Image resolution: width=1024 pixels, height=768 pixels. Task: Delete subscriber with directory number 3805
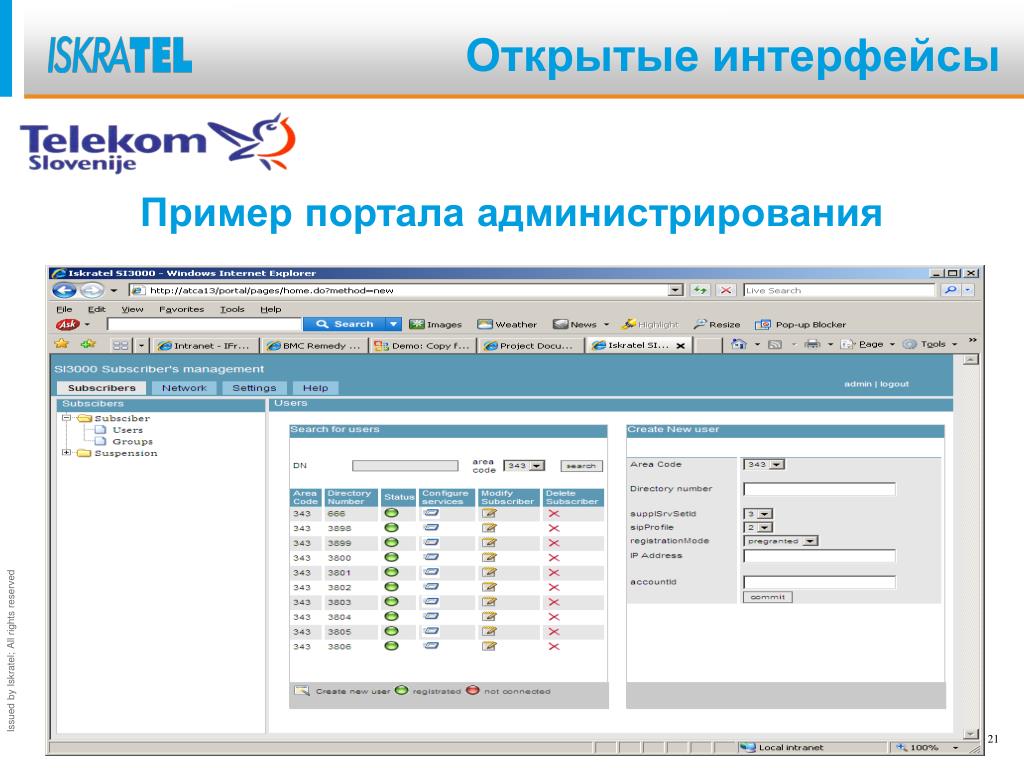tap(554, 632)
